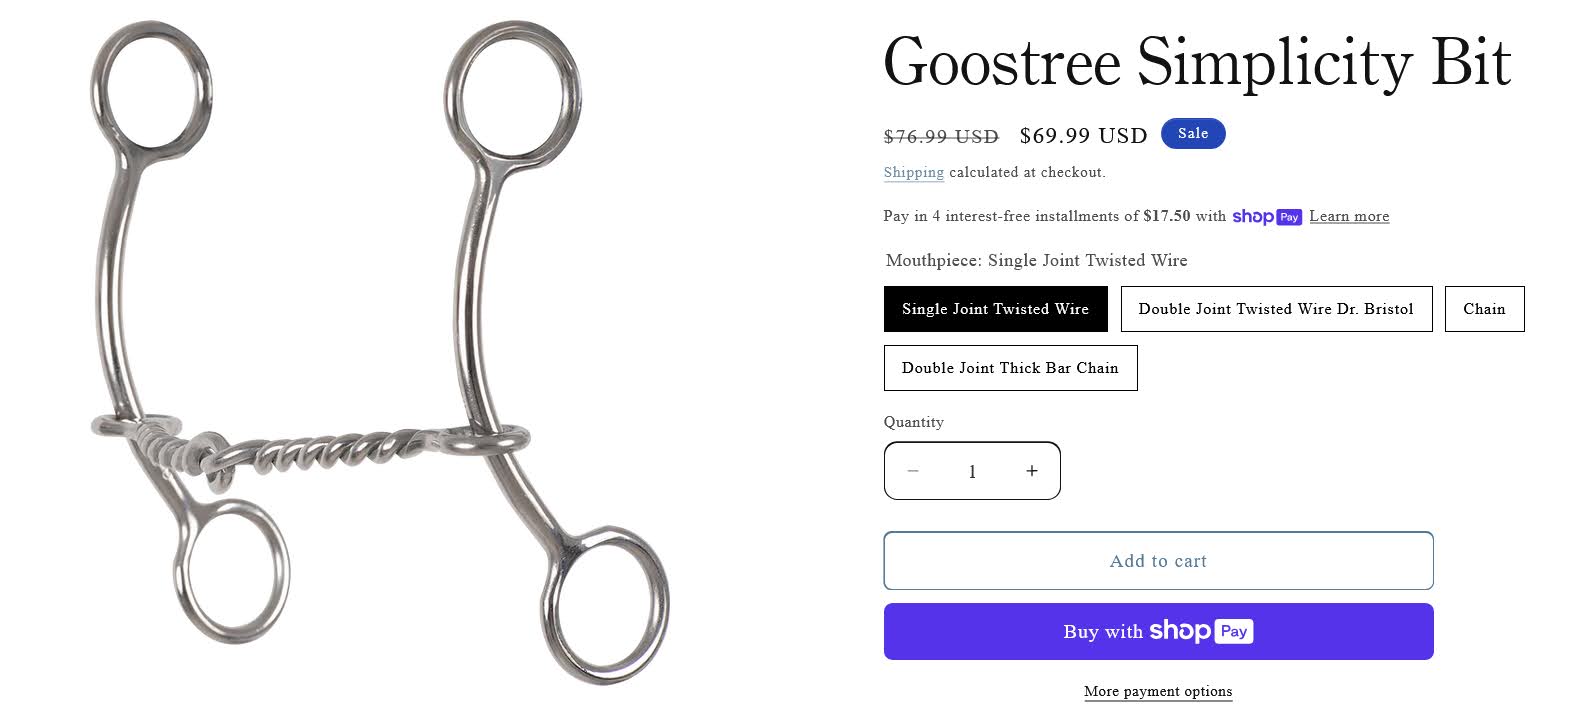Click the Goostree Simplicity Bit title
The image size is (1595, 706).
[x=1197, y=62]
